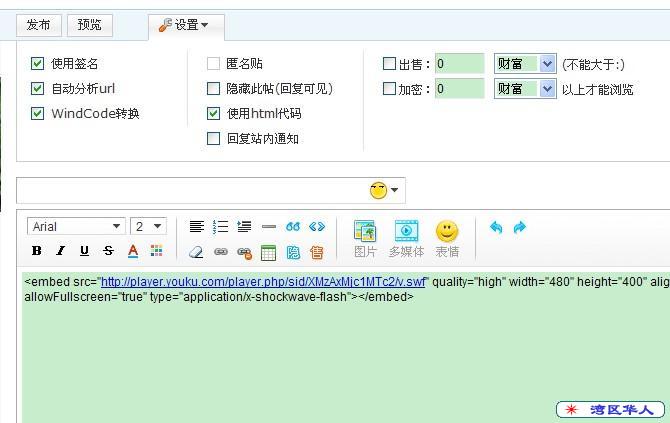The width and height of the screenshot is (670, 423).
Task: Remove link with broken-chain icon
Action: [x=244, y=253]
